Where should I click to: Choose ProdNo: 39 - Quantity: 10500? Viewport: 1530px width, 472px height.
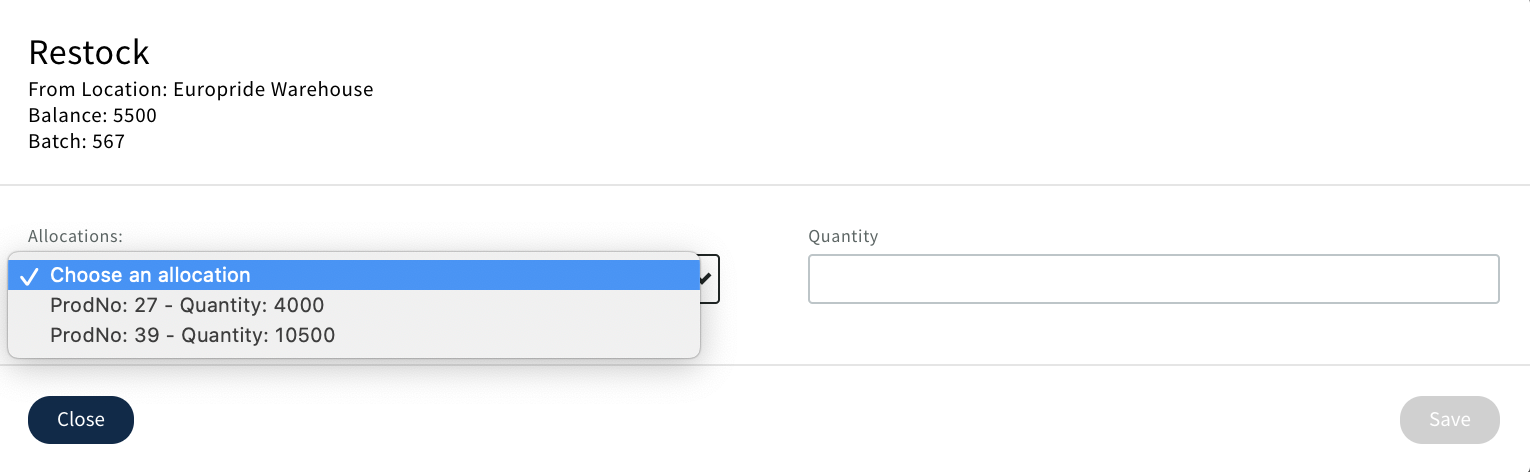[x=192, y=335]
